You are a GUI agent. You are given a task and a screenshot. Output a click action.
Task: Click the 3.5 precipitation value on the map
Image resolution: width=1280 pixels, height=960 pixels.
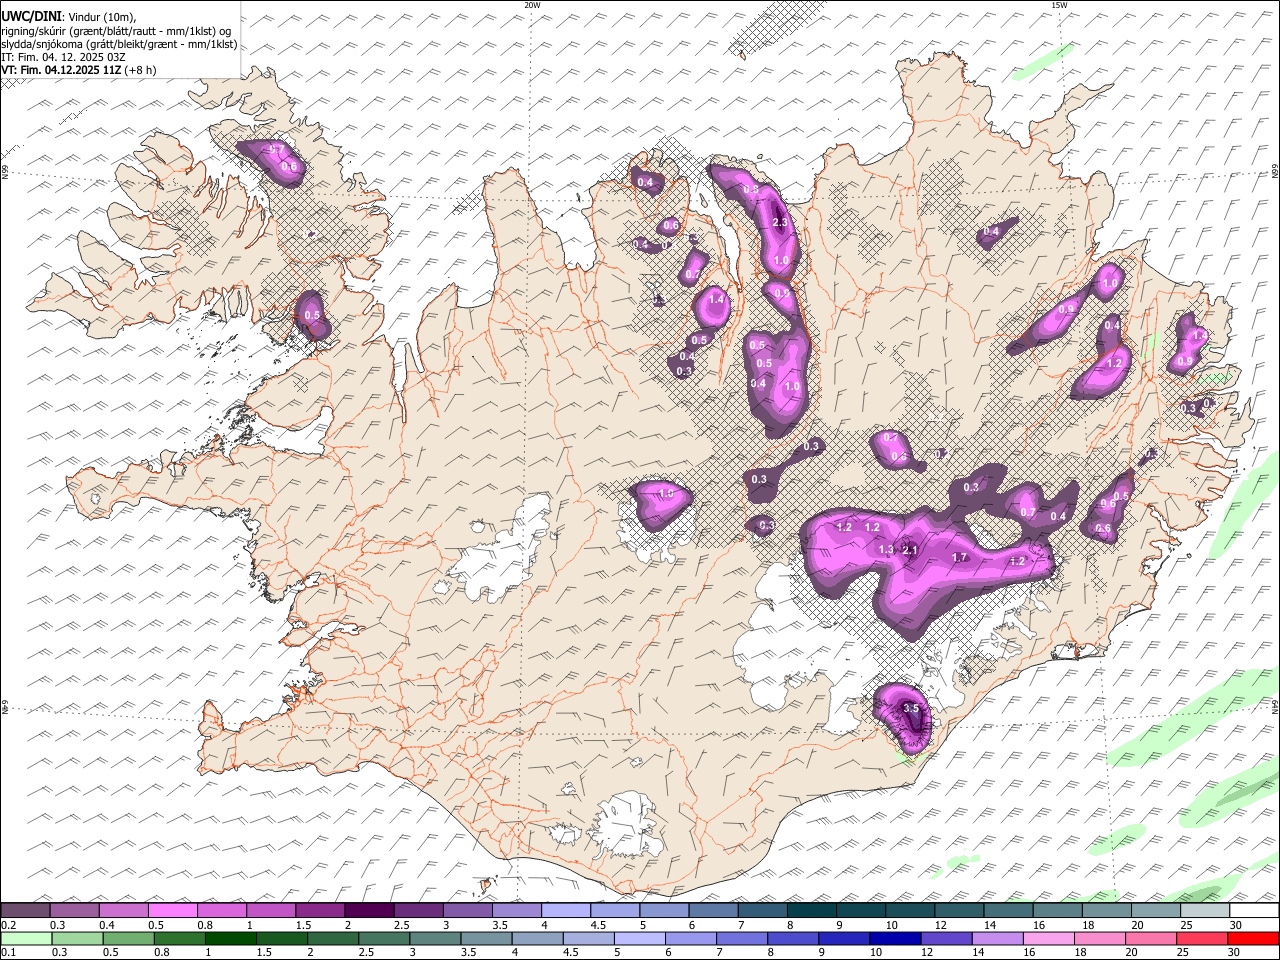click(910, 708)
